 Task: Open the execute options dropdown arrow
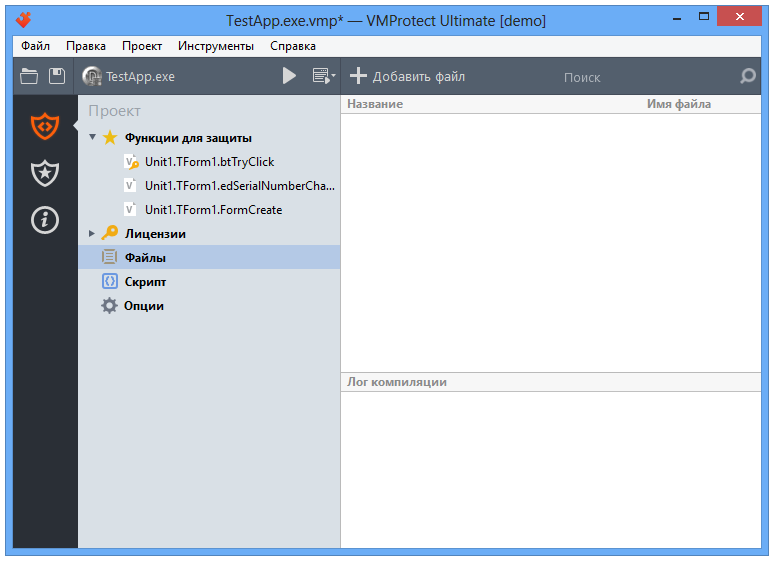point(333,76)
